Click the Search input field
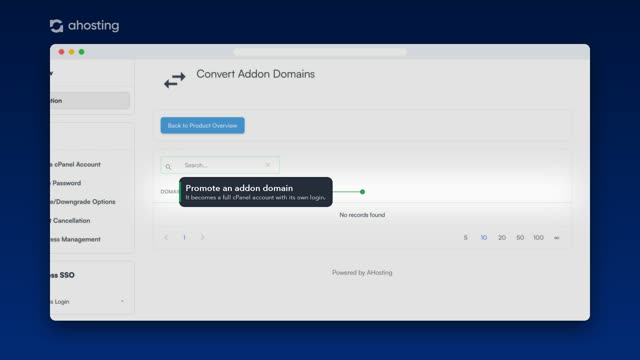Image resolution: width=640 pixels, height=360 pixels. [220, 165]
